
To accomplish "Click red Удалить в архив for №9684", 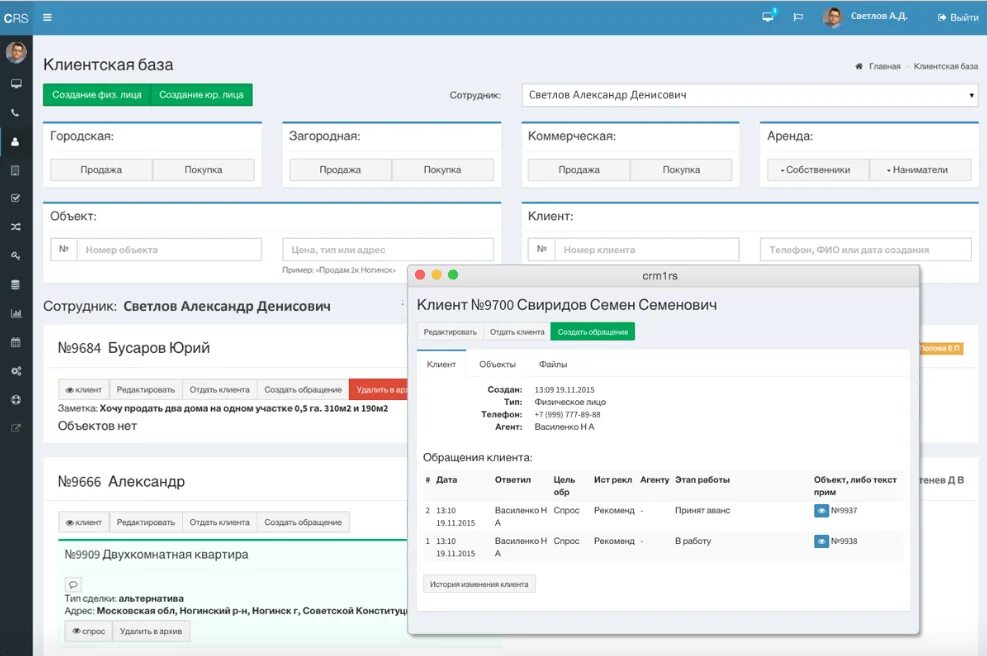I will 378,390.
